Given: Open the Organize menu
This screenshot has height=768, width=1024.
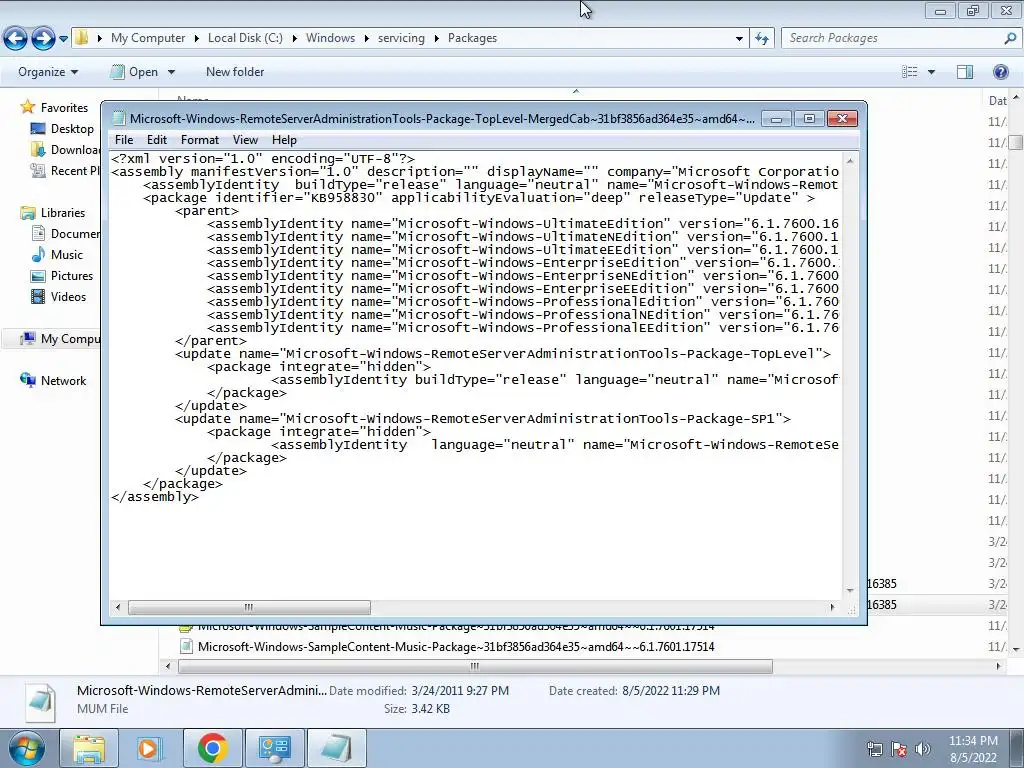Looking at the screenshot, I should point(48,72).
